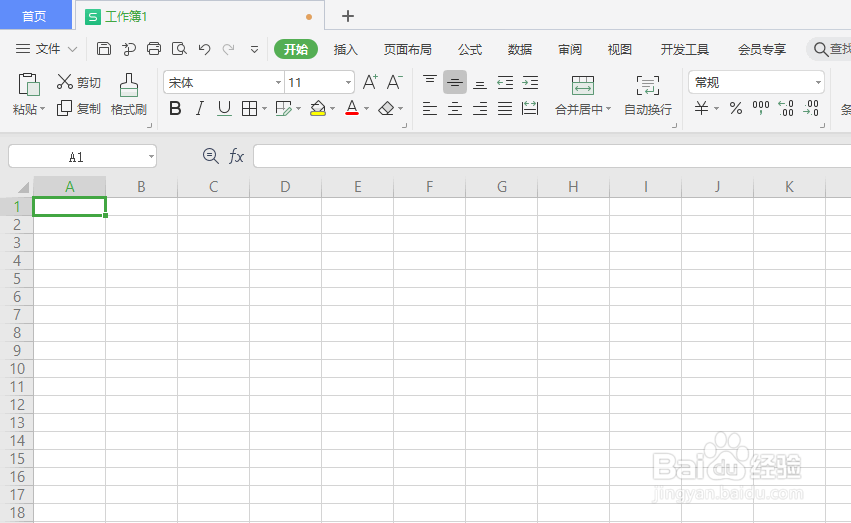Expand Merge and Center dropdown arrow
Image resolution: width=851 pixels, height=523 pixels.
608,109
